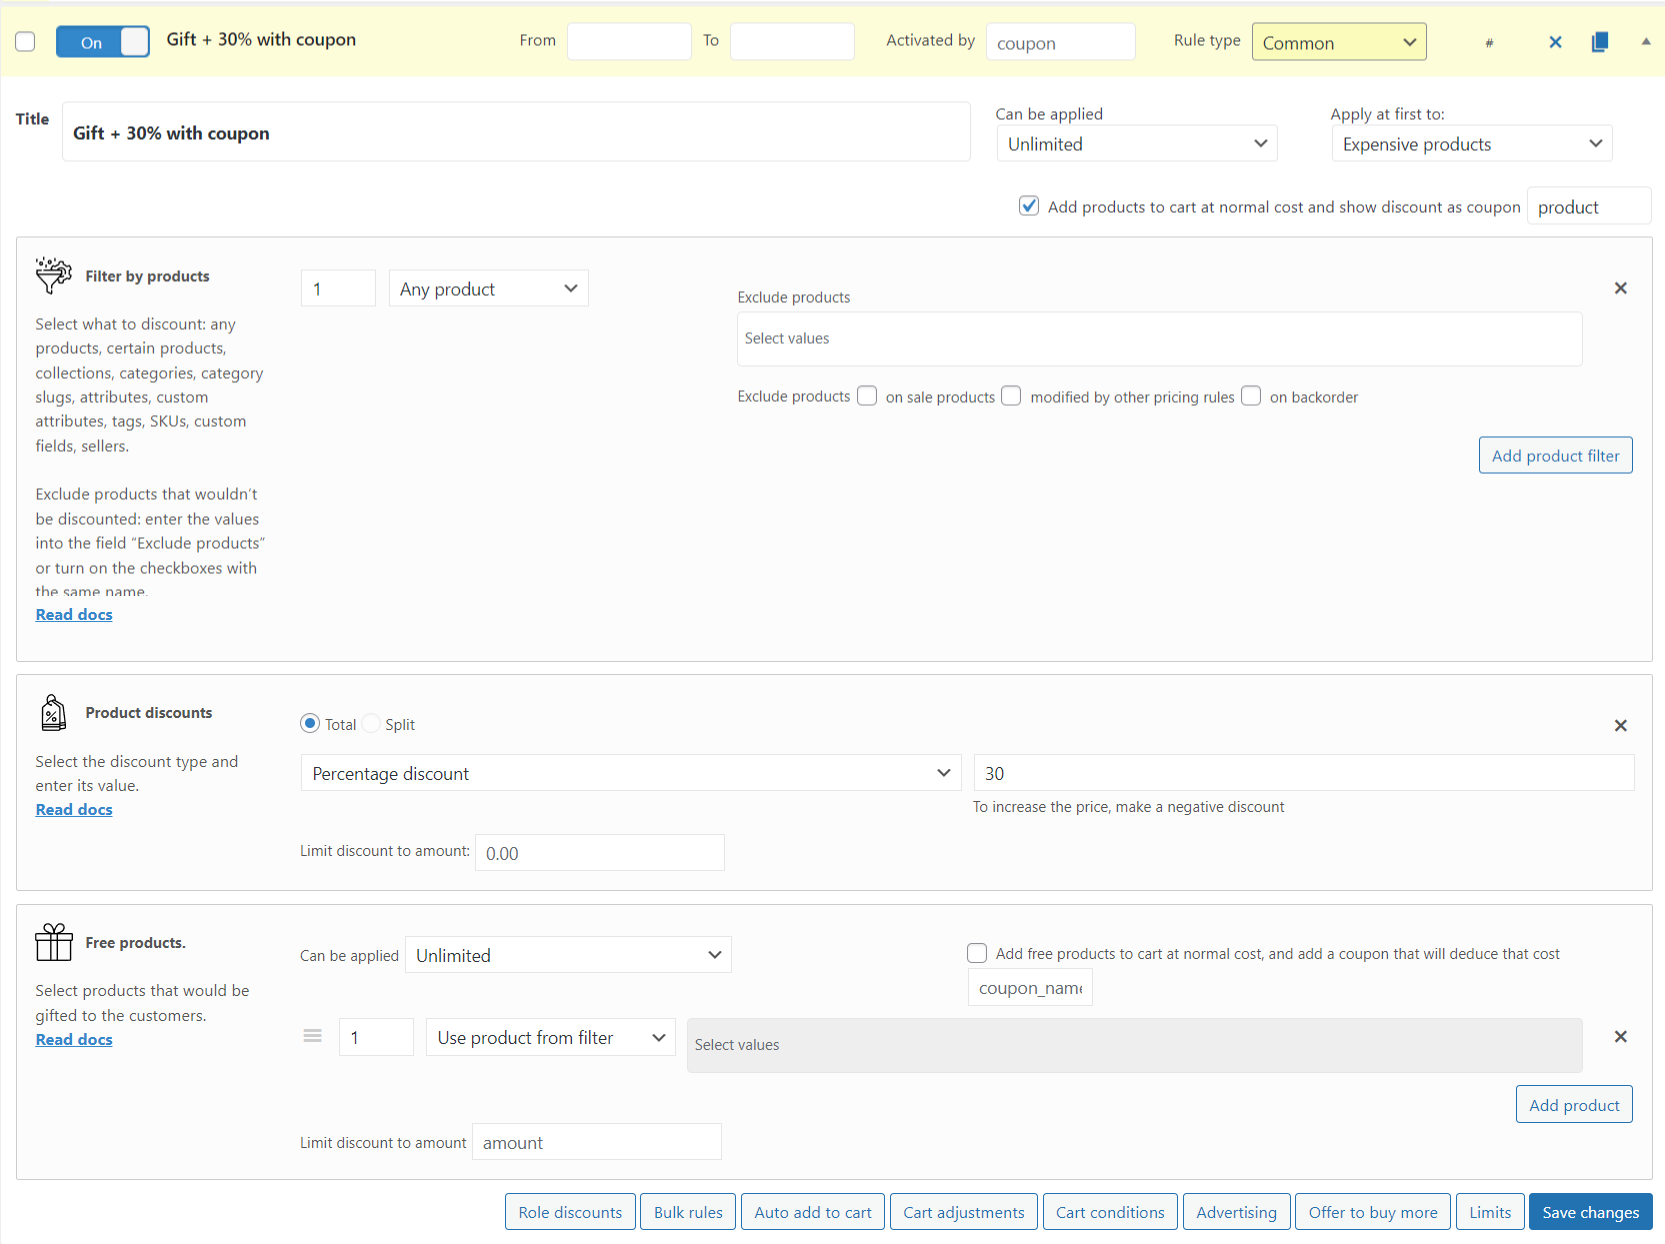Click the product coupon name field
Screen dimensions: 1665x1244
point(1588,206)
